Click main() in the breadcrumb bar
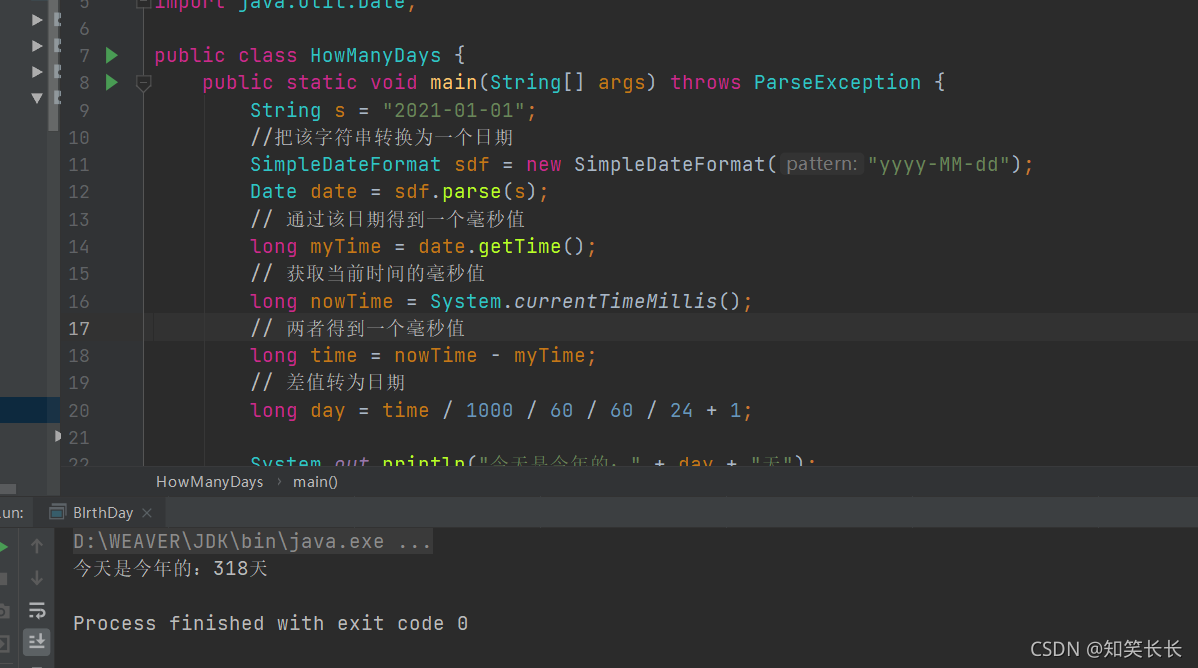Viewport: 1198px width, 668px height. coord(315,482)
